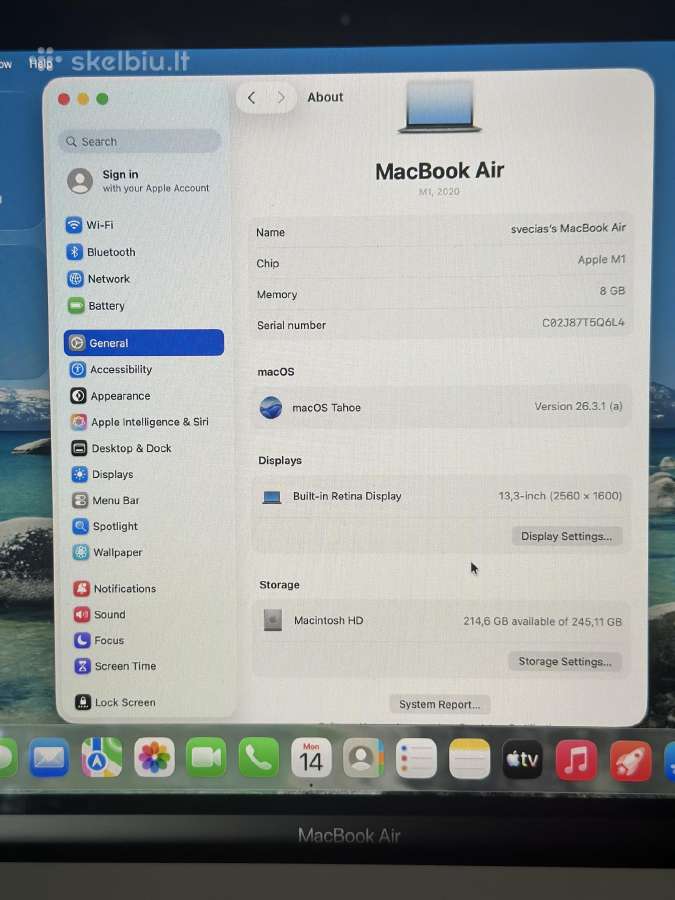Select Network in the sidebar
The image size is (675, 900).
click(98, 279)
